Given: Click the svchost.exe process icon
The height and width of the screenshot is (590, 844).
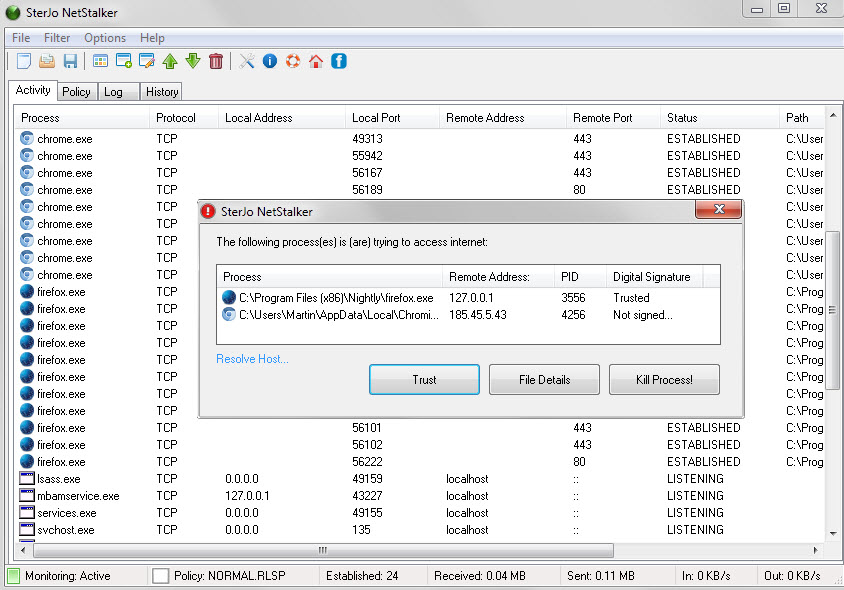Looking at the screenshot, I should click(x=27, y=529).
